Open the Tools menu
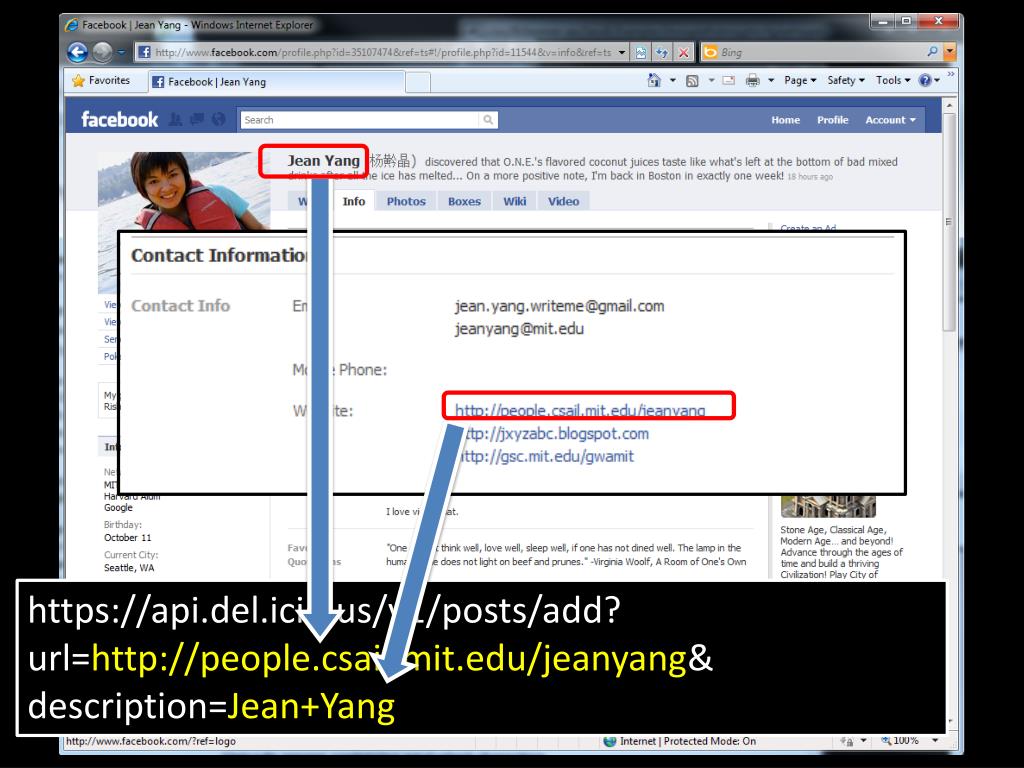Viewport: 1024px width, 768px height. pyautogui.click(x=893, y=80)
